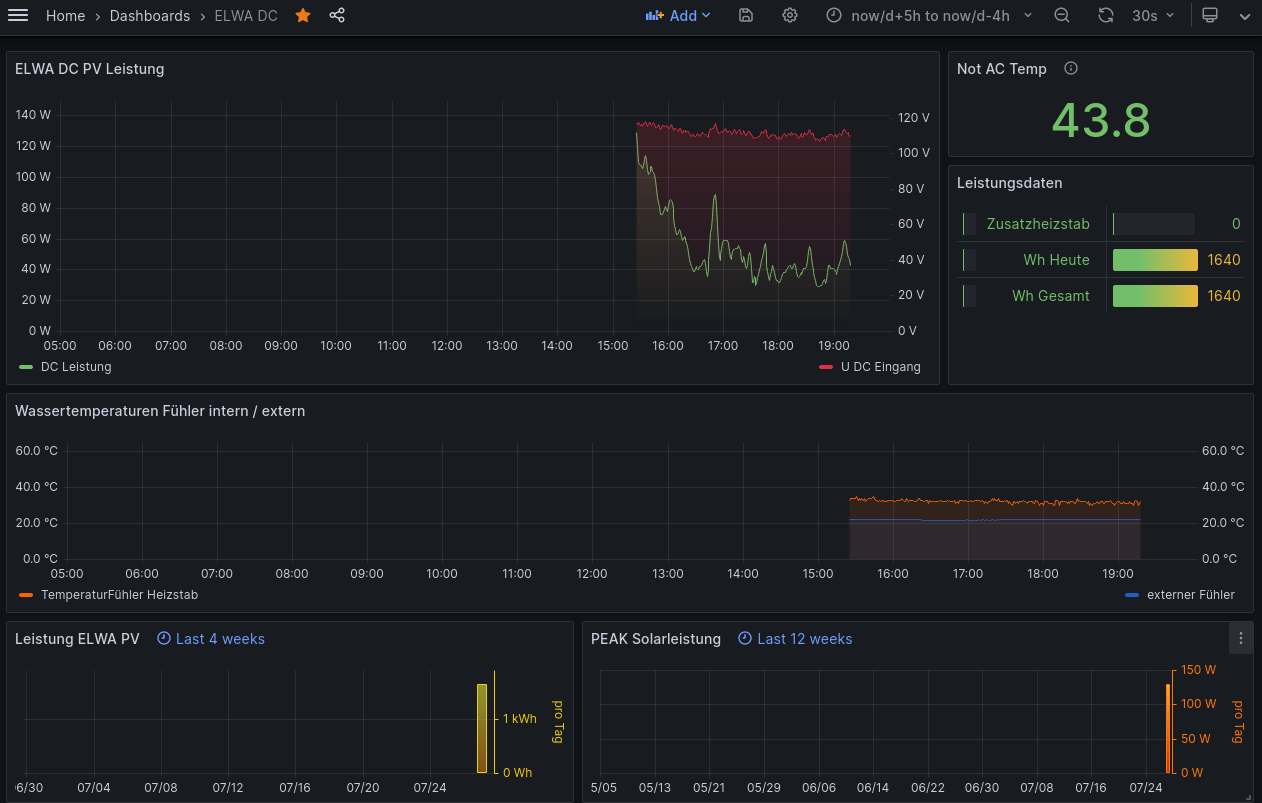Expand the 30s refresh interval dropdown
1262x803 pixels.
[1153, 16]
